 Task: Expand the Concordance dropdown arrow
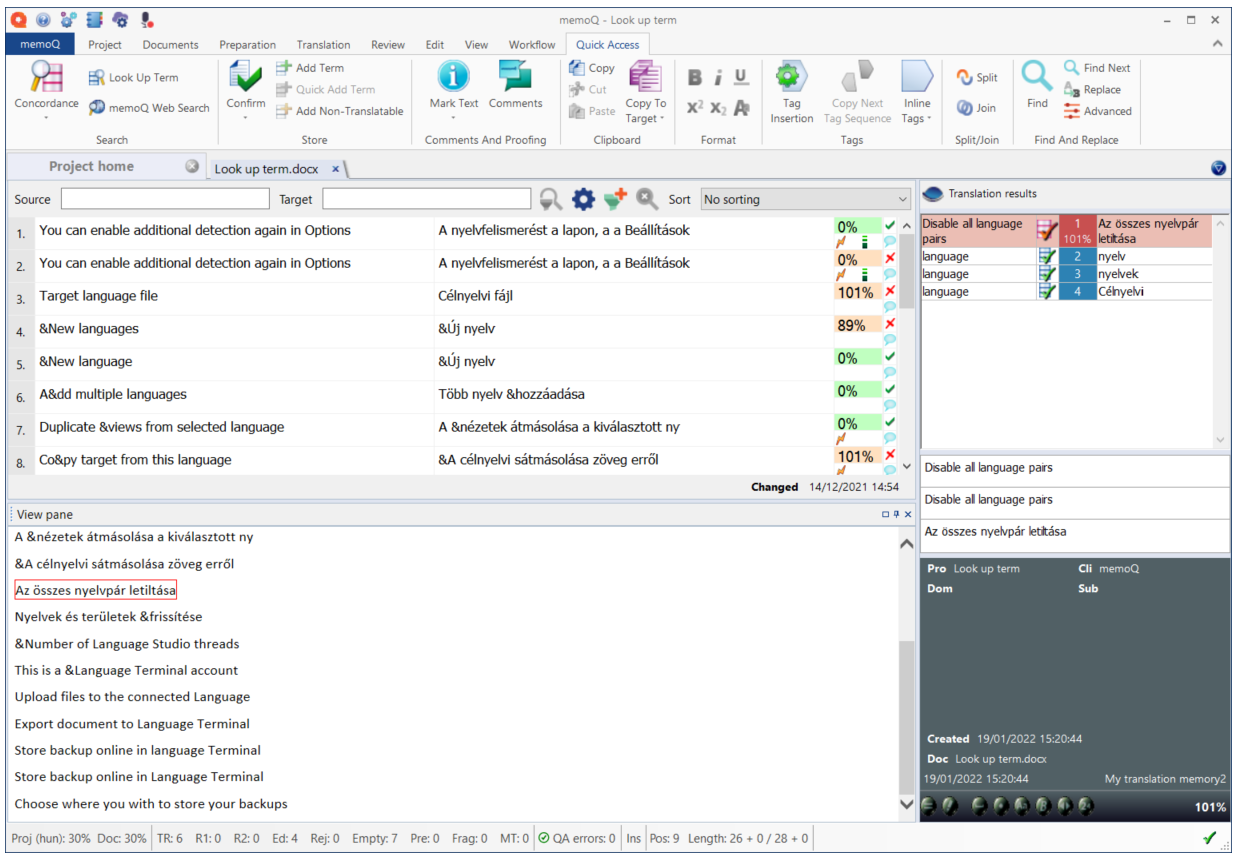(x=46, y=118)
